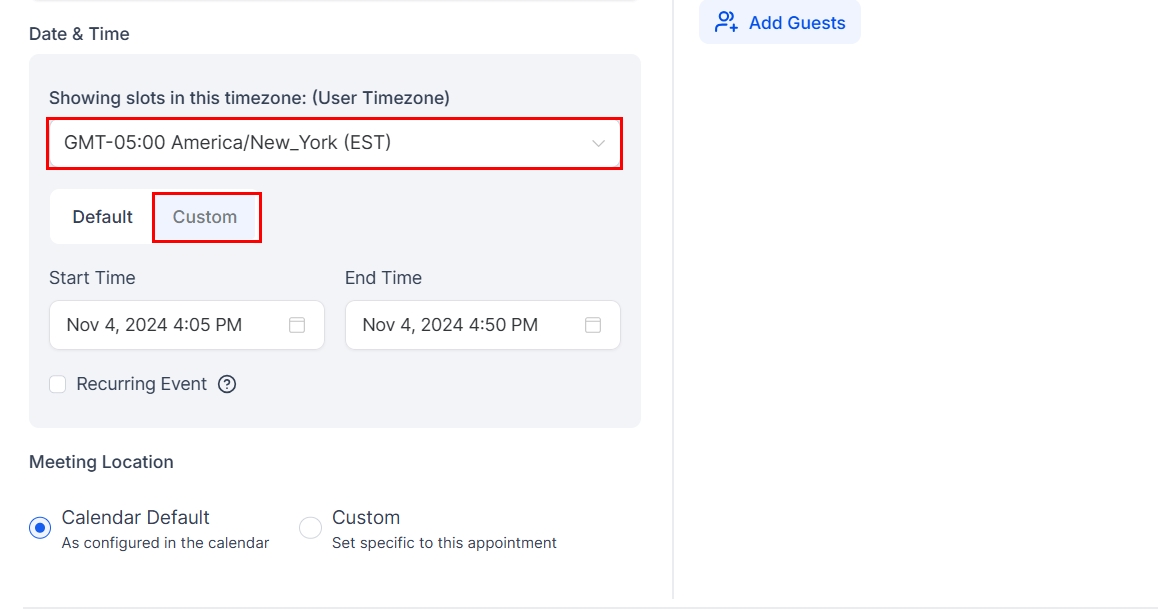Click "As configured in the calendar" text
1167x610 pixels.
[x=165, y=543]
